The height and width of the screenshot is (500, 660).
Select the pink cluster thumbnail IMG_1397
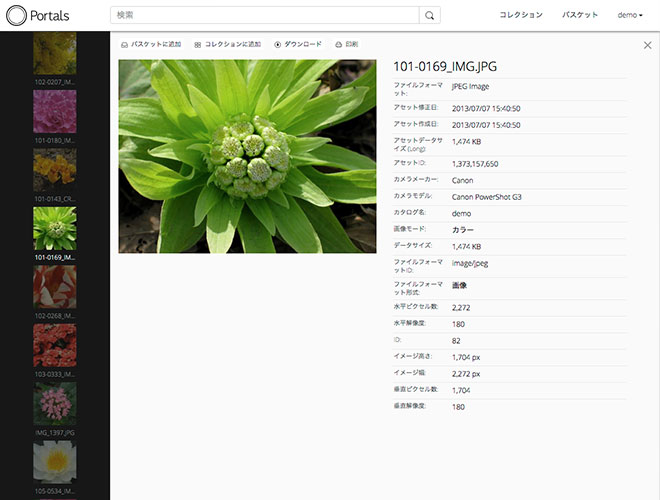tap(55, 404)
